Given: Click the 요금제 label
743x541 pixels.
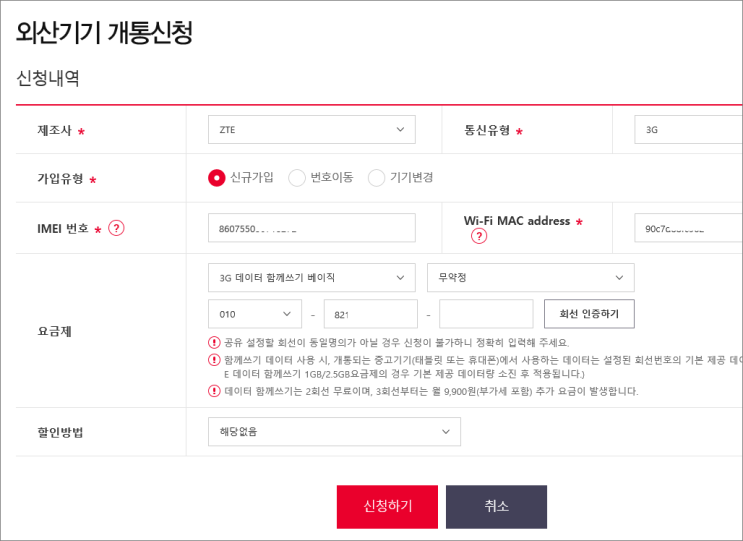Looking at the screenshot, I should pyautogui.click(x=54, y=331).
